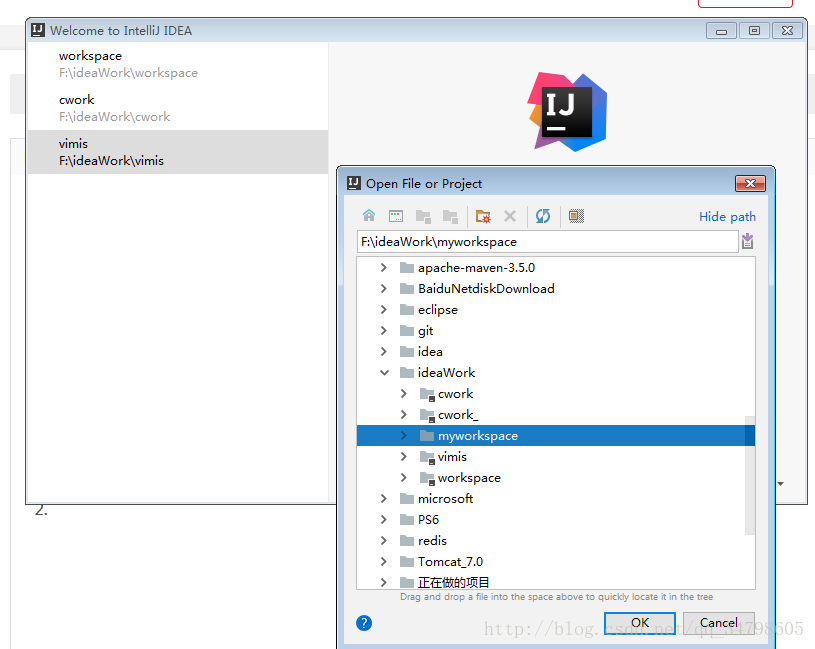Expand eclipse folder
This screenshot has height=649, width=815.
(384, 310)
